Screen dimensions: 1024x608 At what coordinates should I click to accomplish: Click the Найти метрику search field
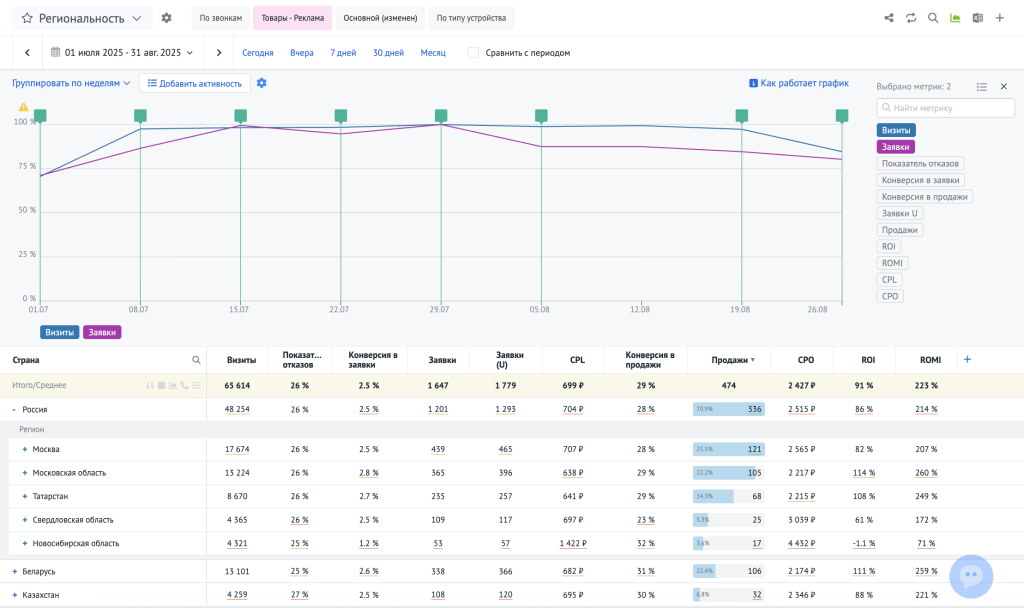(x=945, y=108)
